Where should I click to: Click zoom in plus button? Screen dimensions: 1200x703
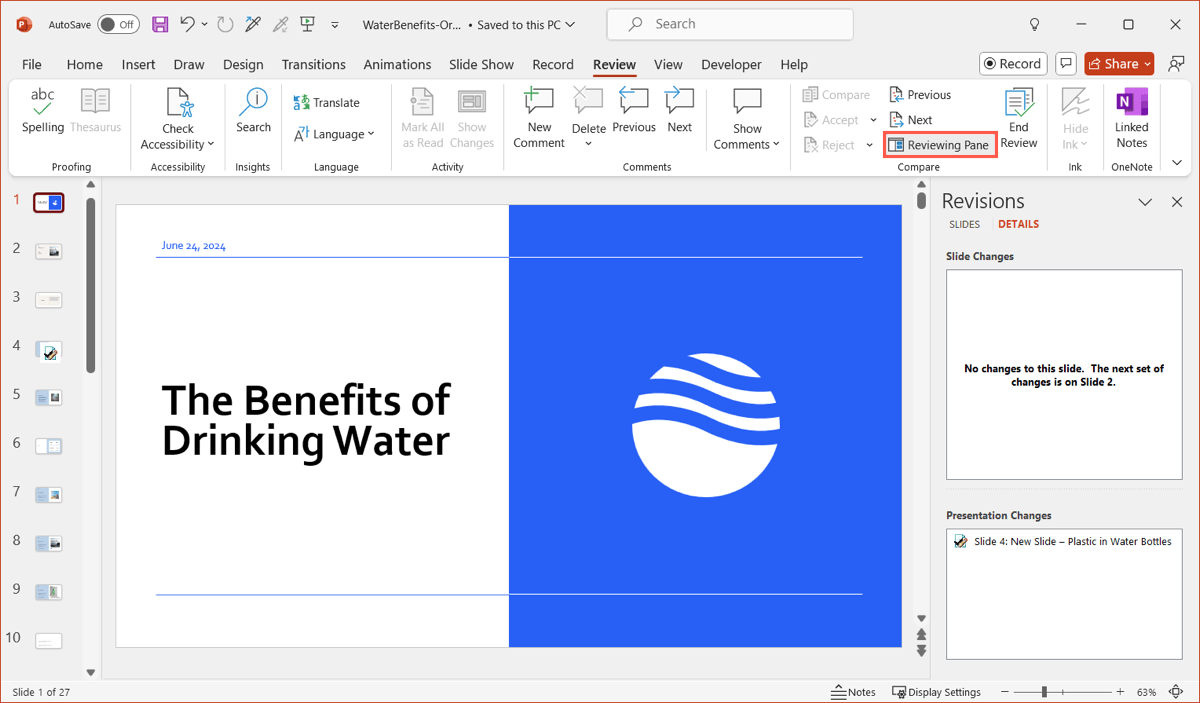click(1121, 692)
